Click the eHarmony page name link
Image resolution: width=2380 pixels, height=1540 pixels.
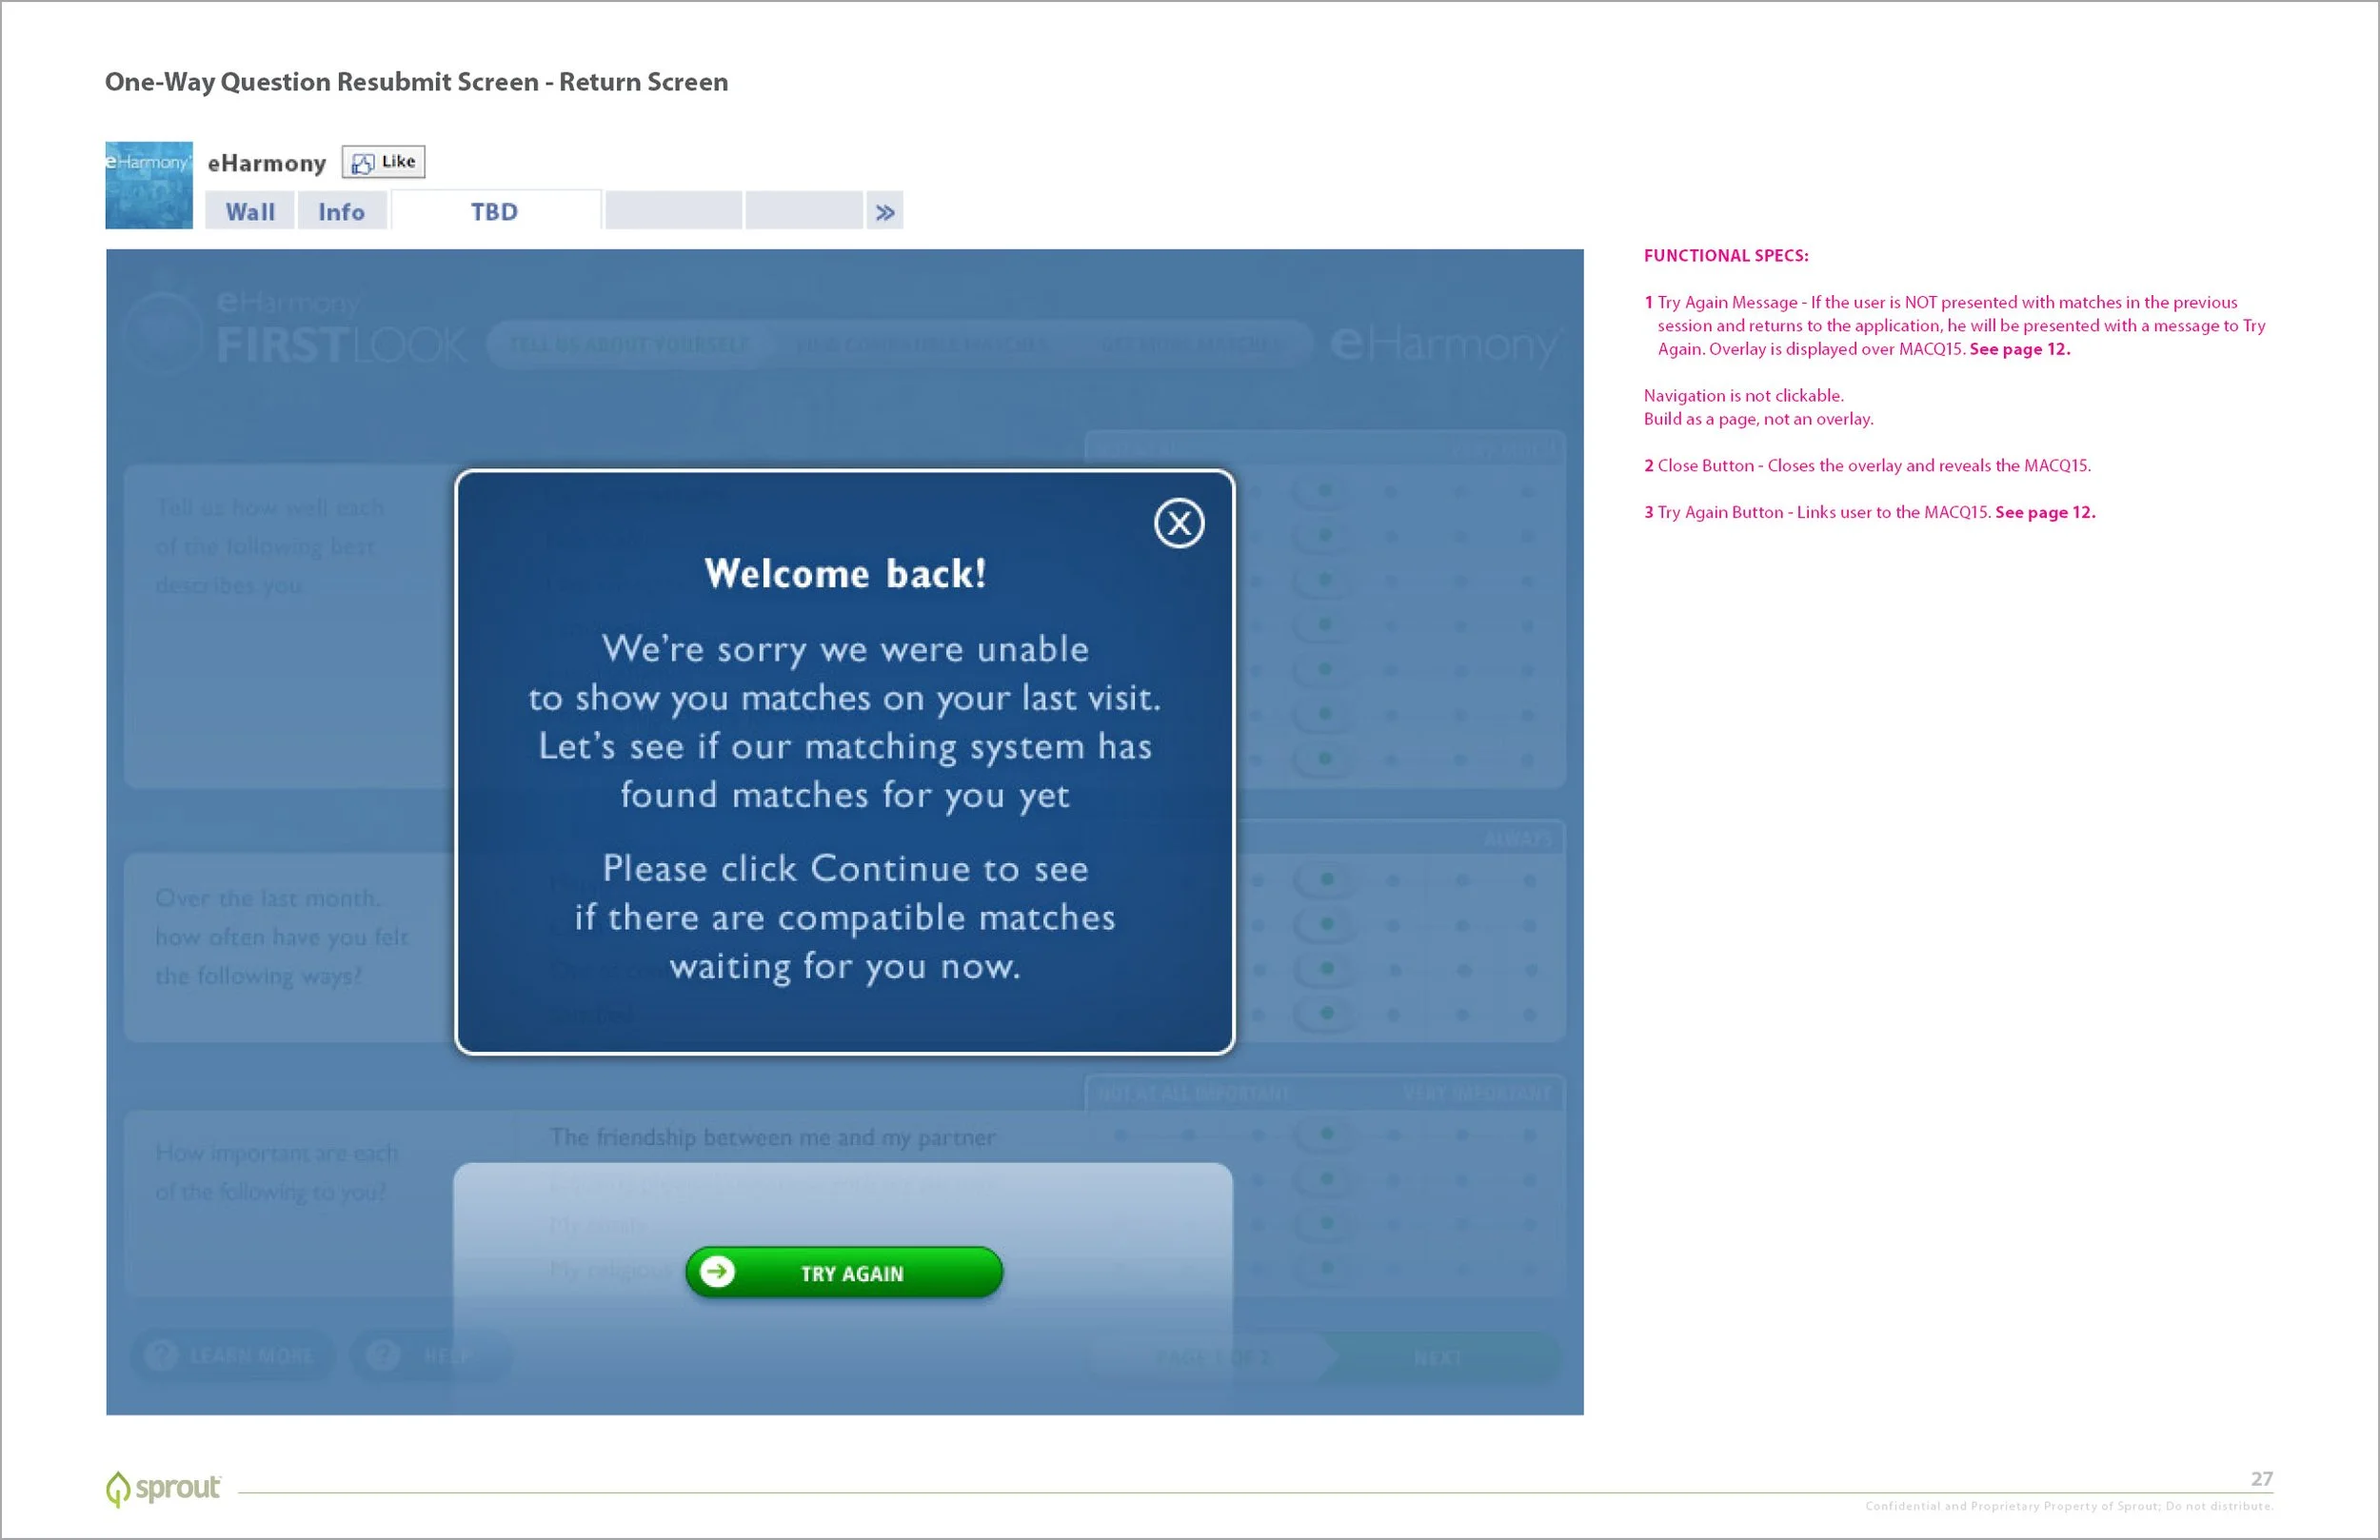tap(266, 163)
